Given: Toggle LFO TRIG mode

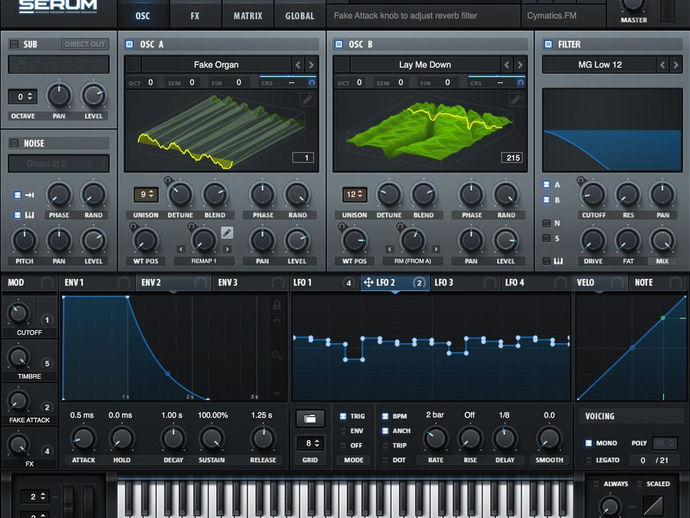Looking at the screenshot, I should [x=343, y=416].
